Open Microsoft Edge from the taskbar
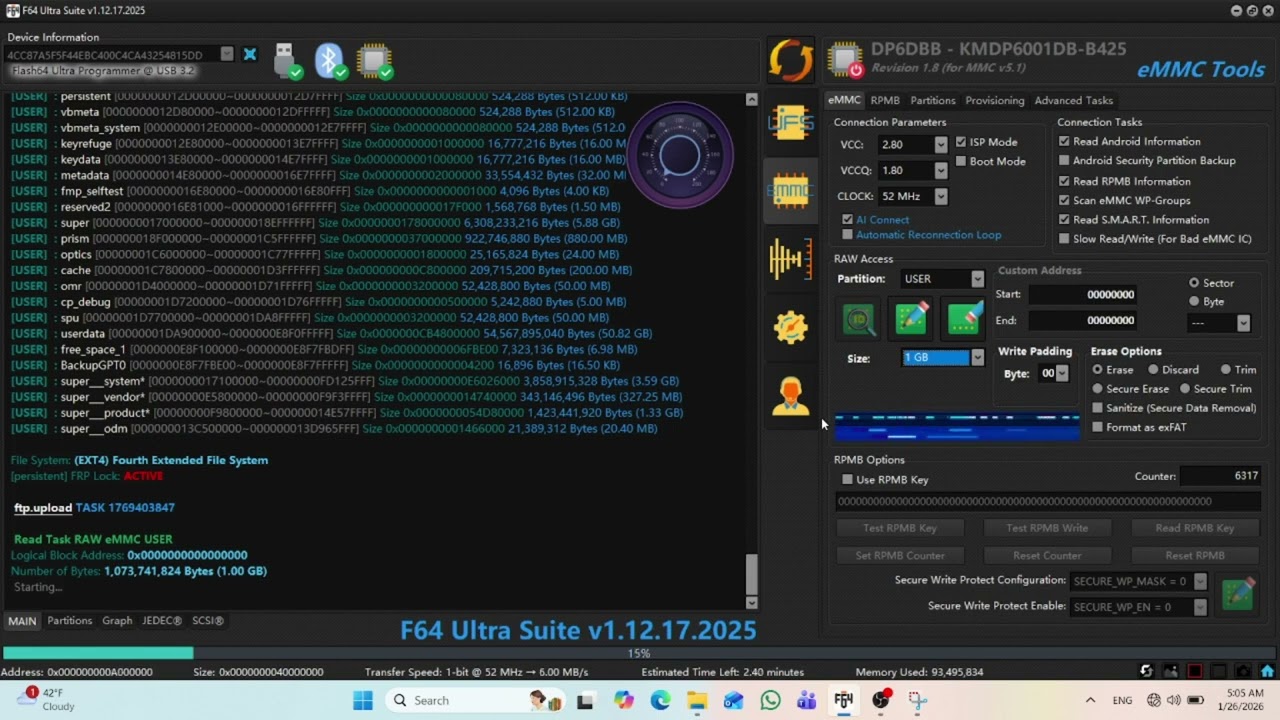The height and width of the screenshot is (720, 1280). (x=660, y=700)
